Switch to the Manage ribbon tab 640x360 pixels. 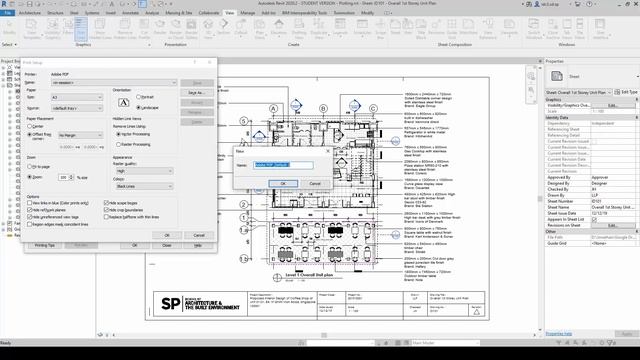247,13
